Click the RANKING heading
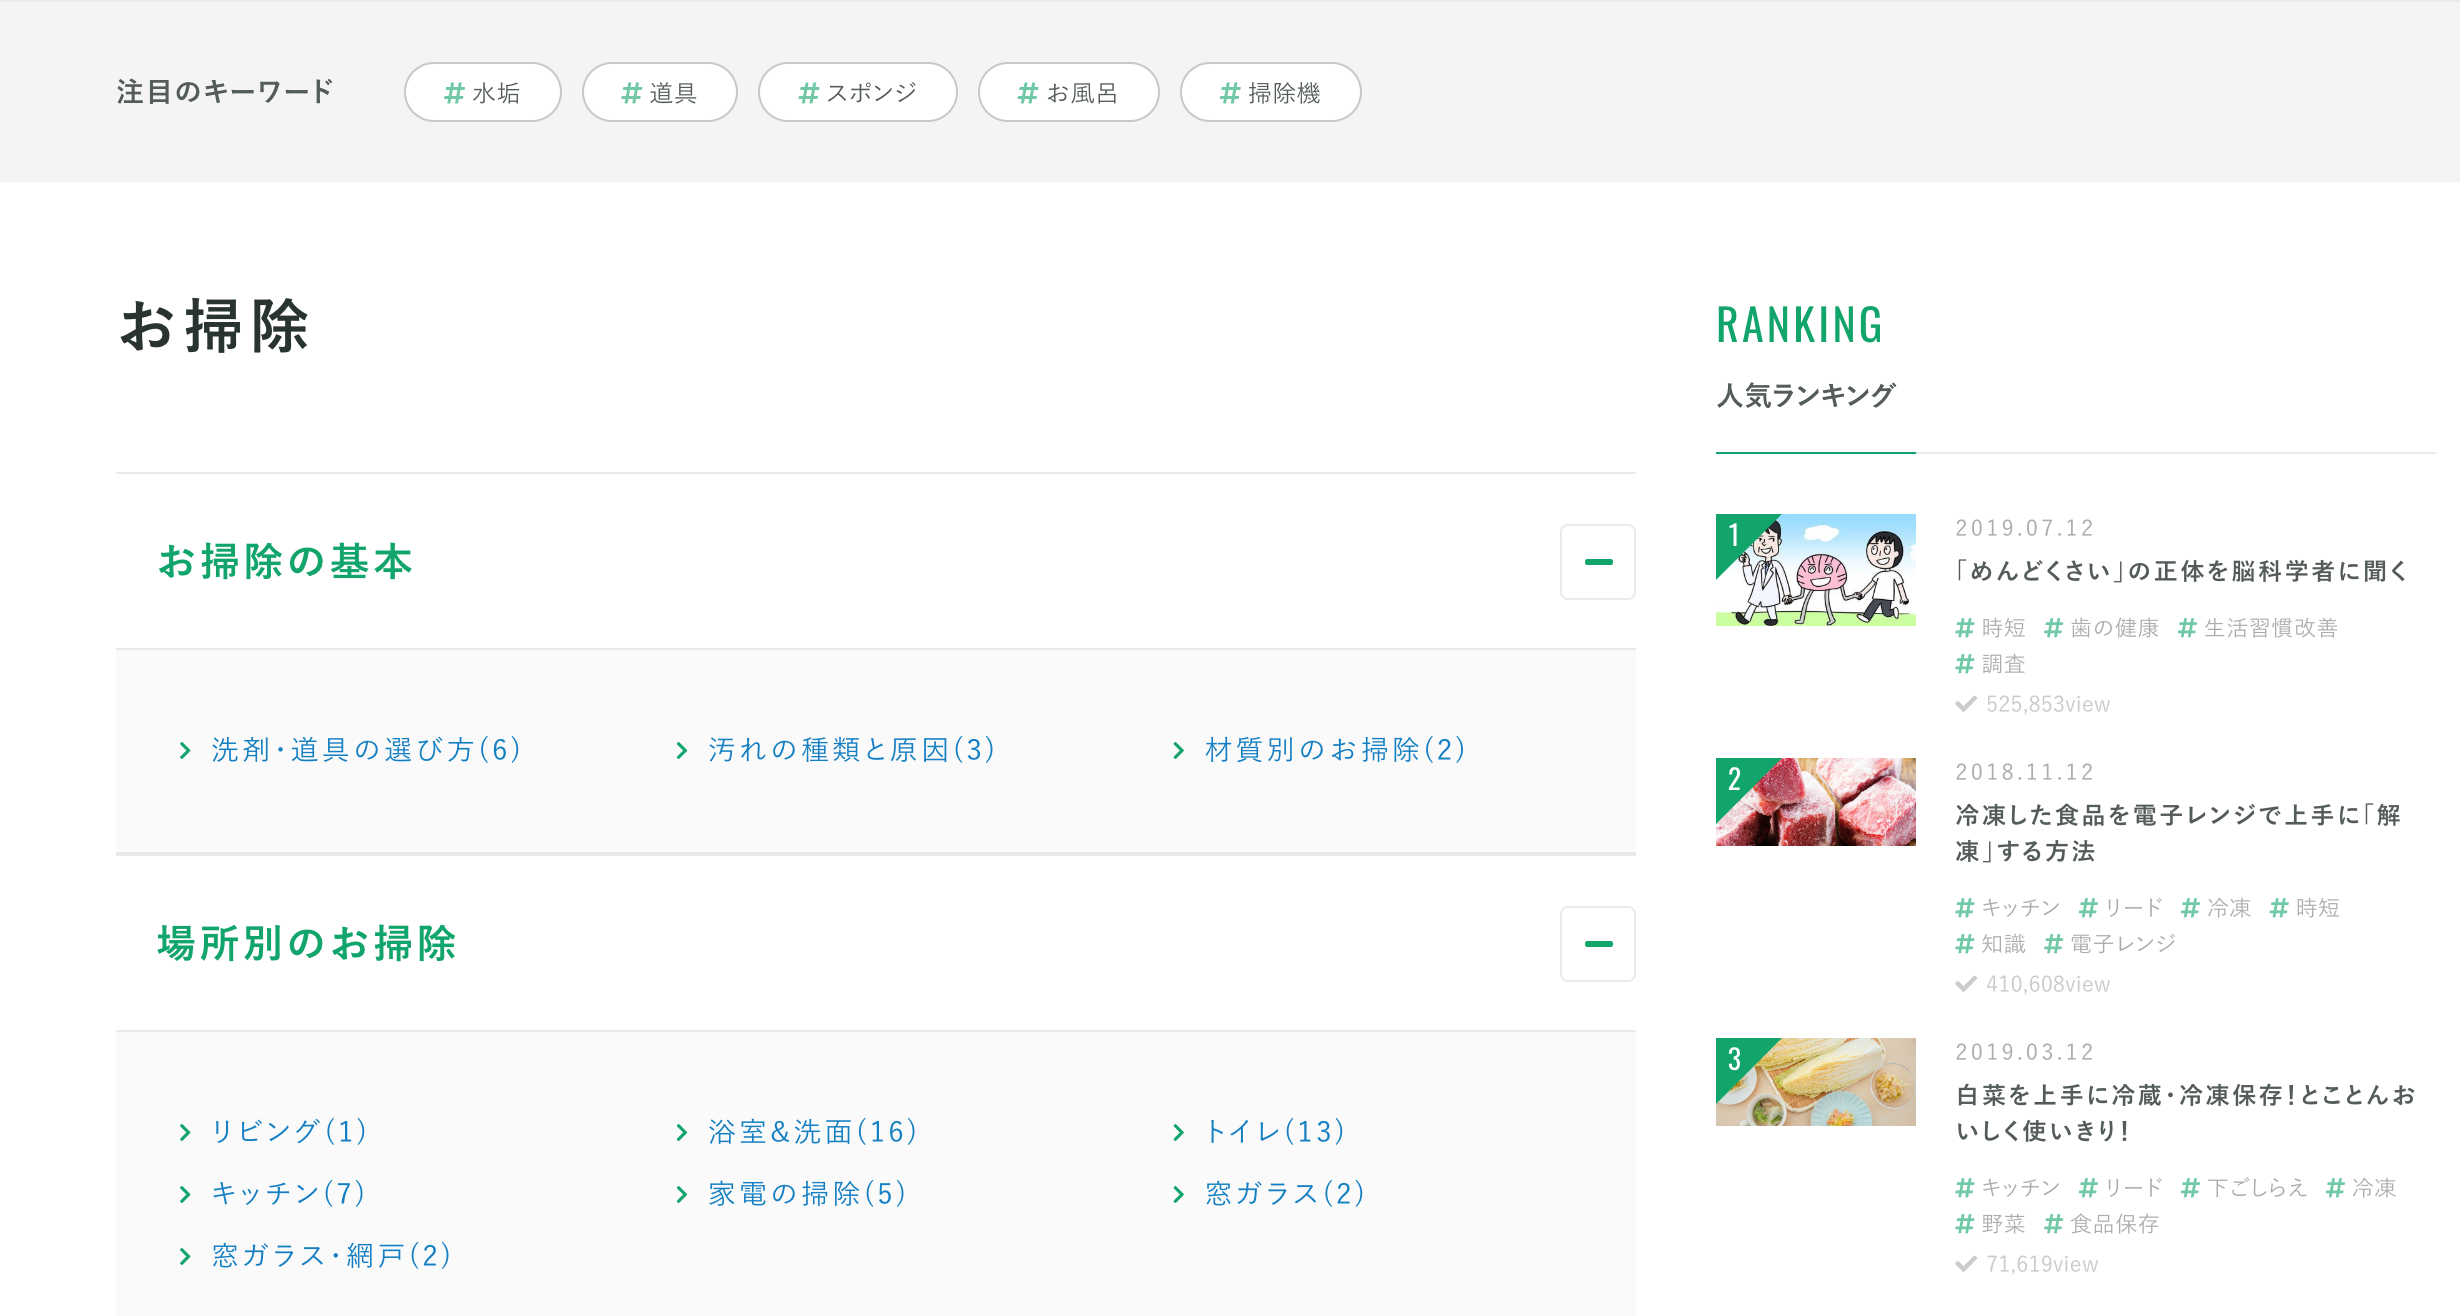Image resolution: width=2460 pixels, height=1316 pixels. pyautogui.click(x=1799, y=325)
